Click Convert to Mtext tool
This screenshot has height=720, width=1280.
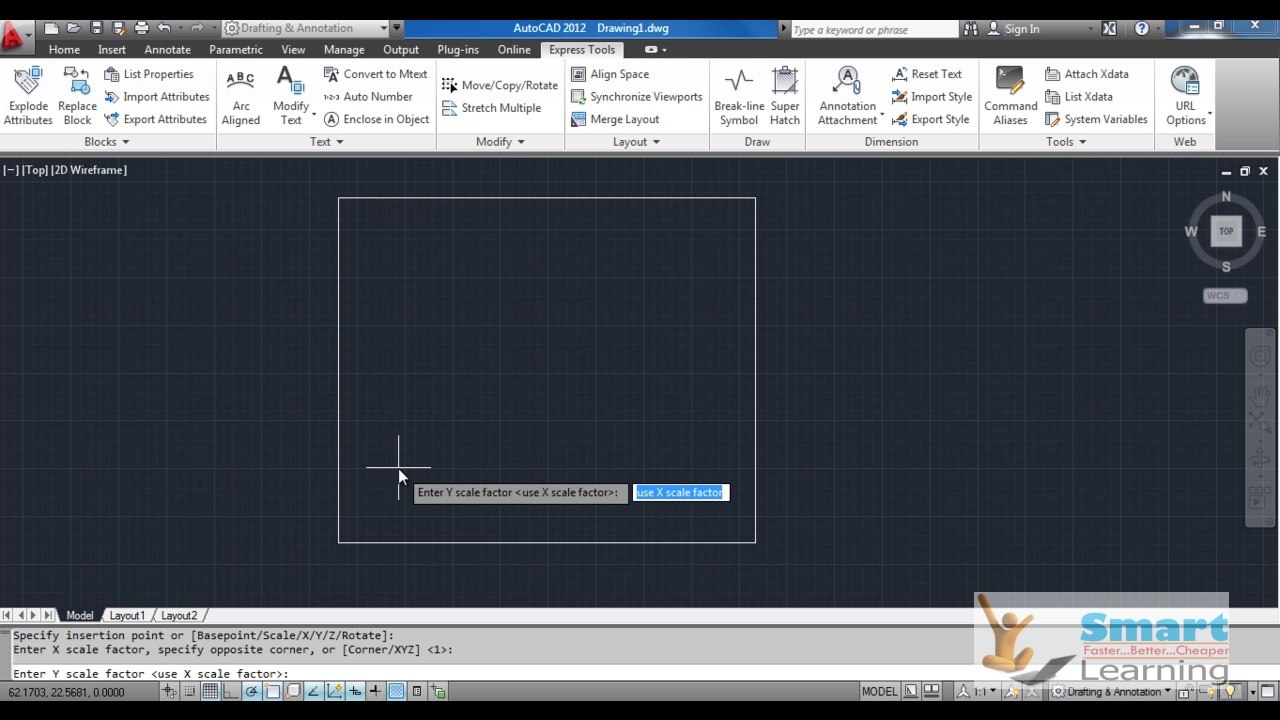point(375,74)
